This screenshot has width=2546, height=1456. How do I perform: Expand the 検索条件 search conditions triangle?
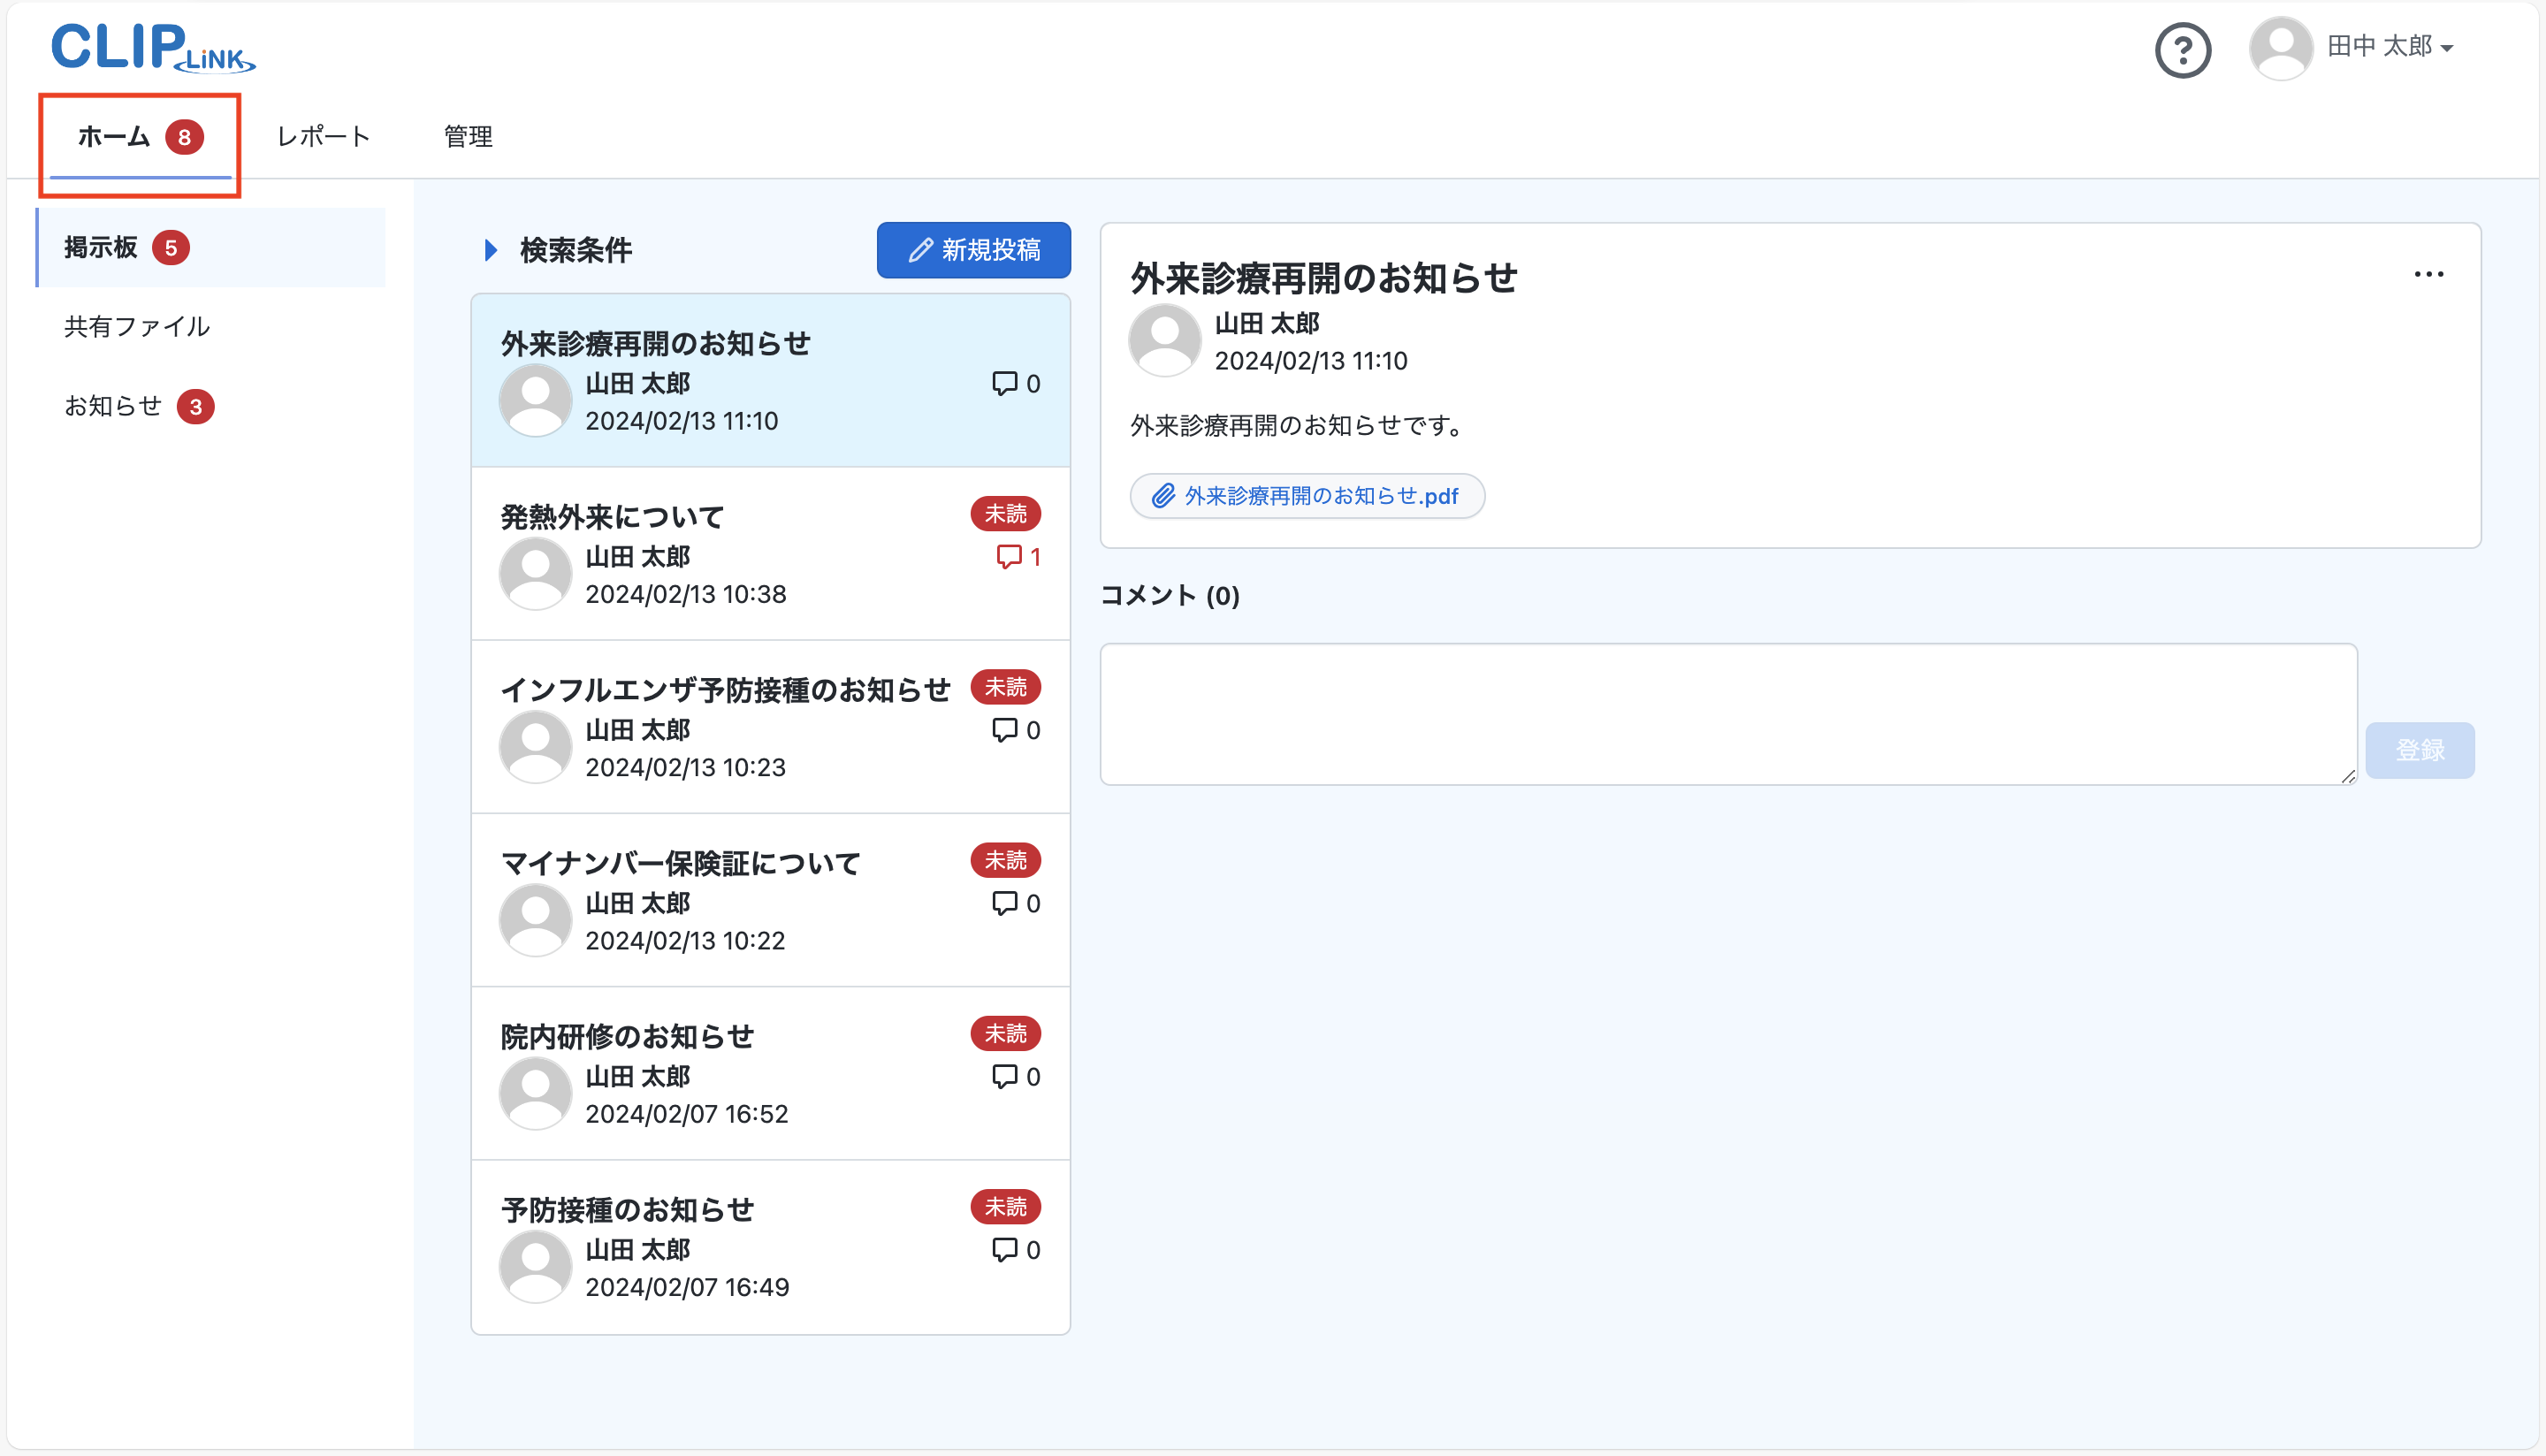(x=490, y=250)
